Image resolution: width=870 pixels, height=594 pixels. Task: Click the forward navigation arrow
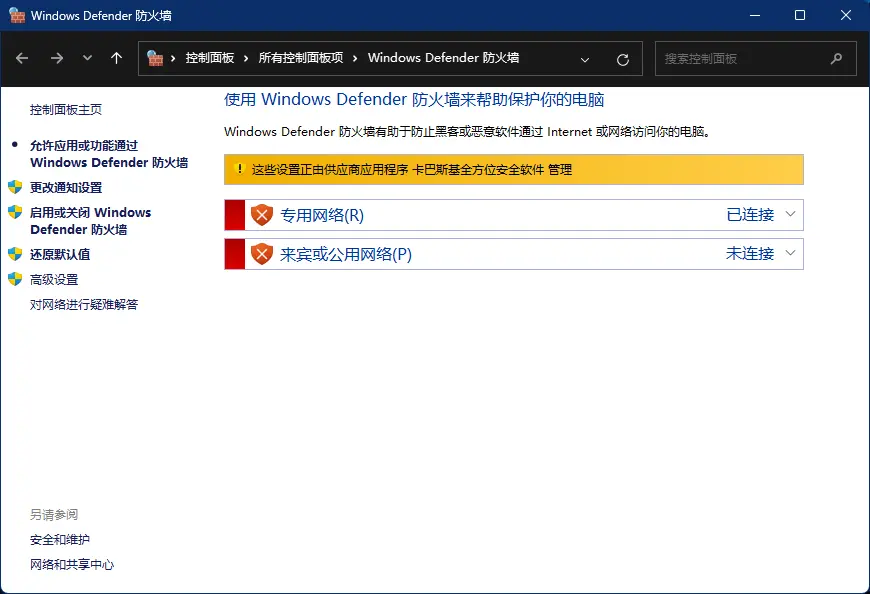57,58
